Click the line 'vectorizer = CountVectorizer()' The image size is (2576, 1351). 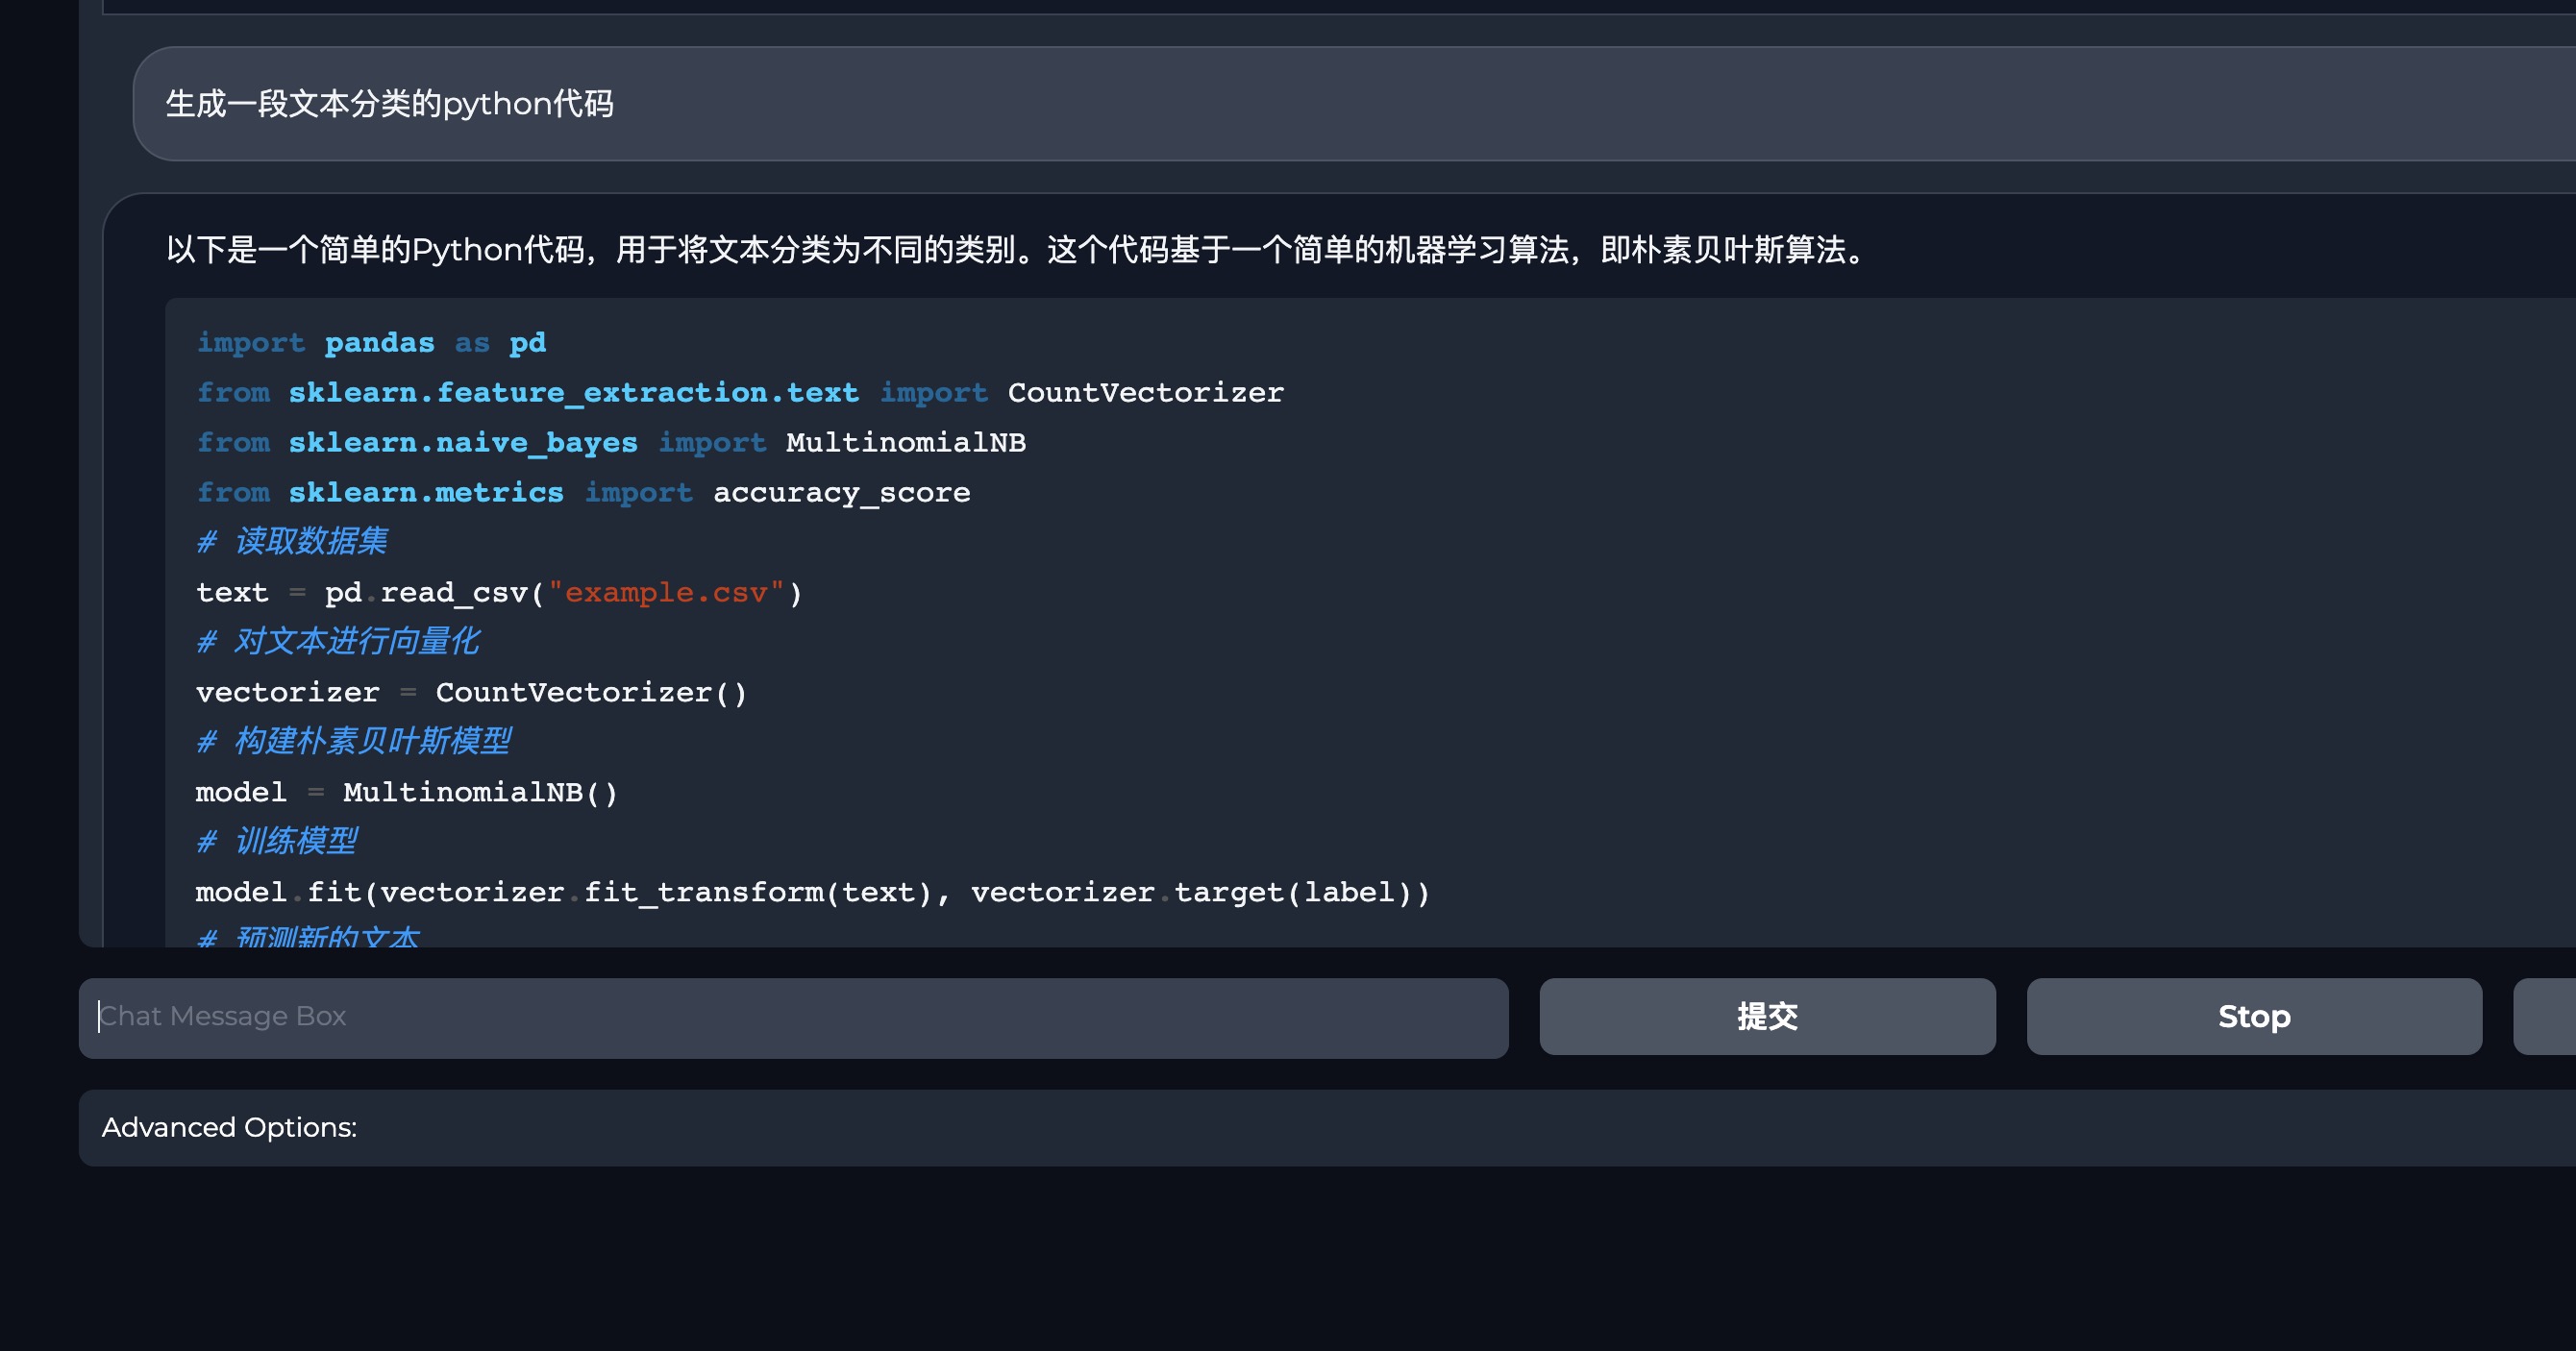coord(471,693)
